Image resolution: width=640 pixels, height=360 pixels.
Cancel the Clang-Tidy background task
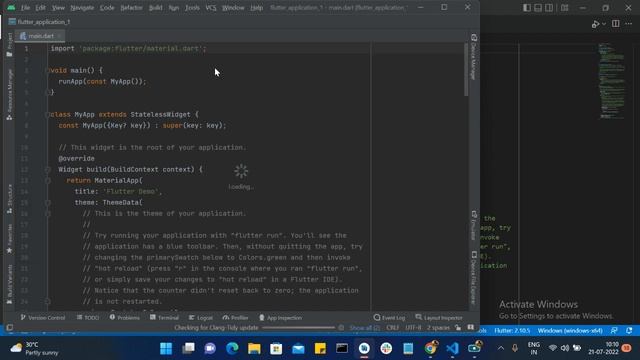341,328
